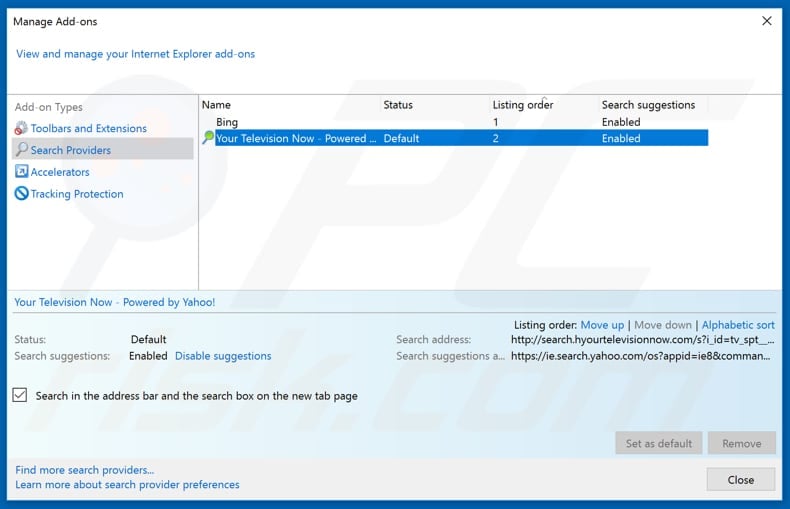Click Set as default button
Viewport: 790px width, 509px height.
[659, 443]
